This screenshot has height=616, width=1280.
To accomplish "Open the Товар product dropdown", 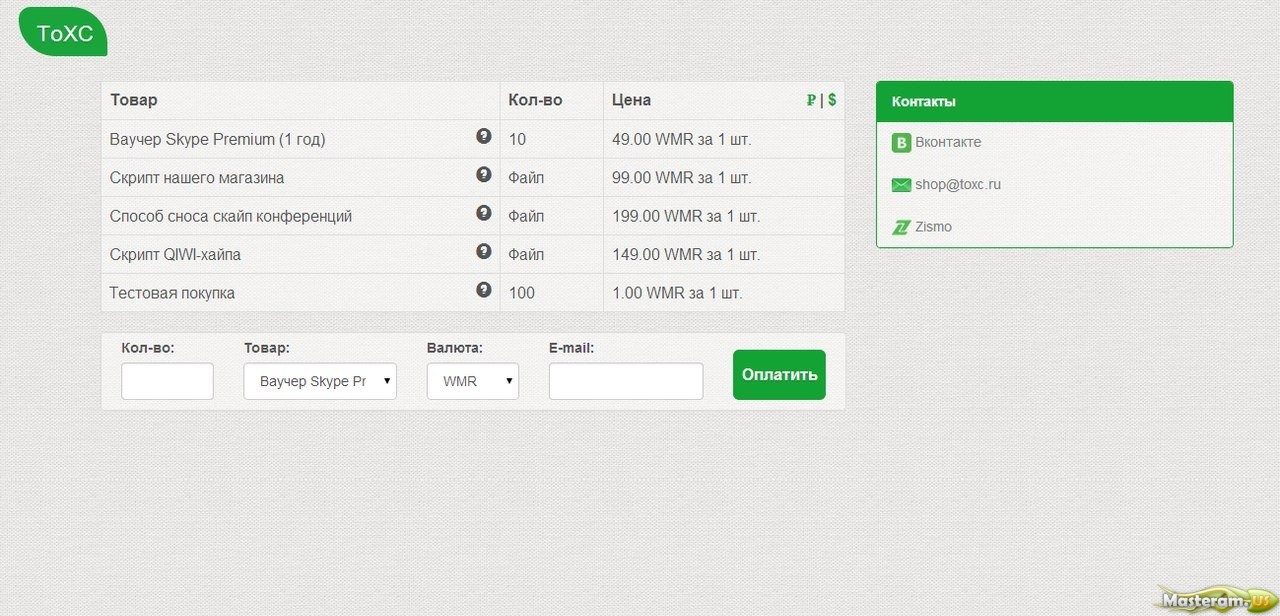I will pyautogui.click(x=320, y=381).
